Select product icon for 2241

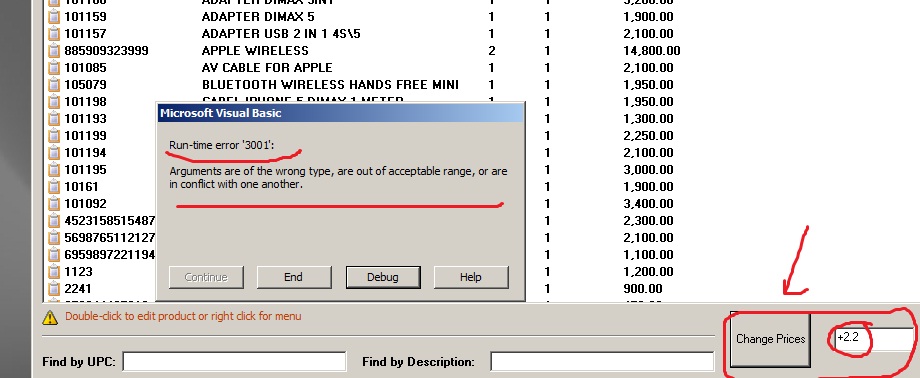coord(54,289)
